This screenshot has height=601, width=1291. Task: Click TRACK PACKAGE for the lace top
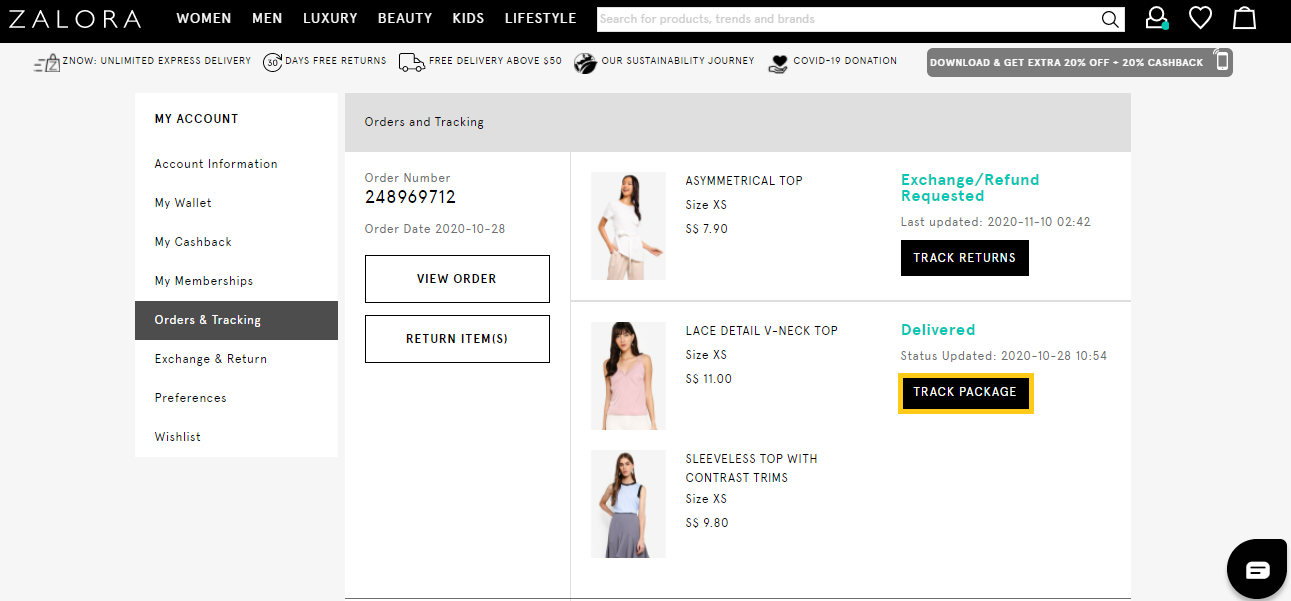coord(965,392)
